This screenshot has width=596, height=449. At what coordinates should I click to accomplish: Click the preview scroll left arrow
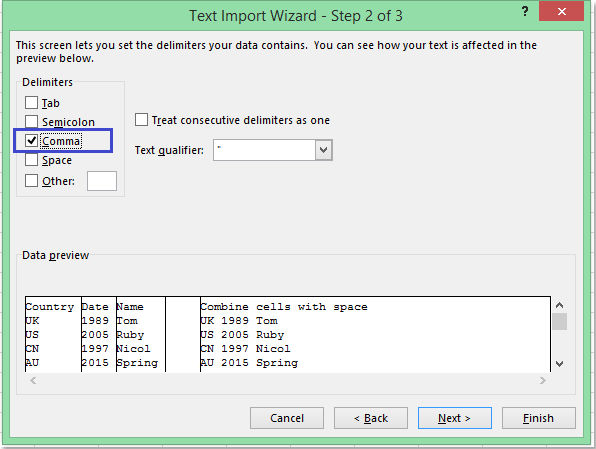click(33, 381)
